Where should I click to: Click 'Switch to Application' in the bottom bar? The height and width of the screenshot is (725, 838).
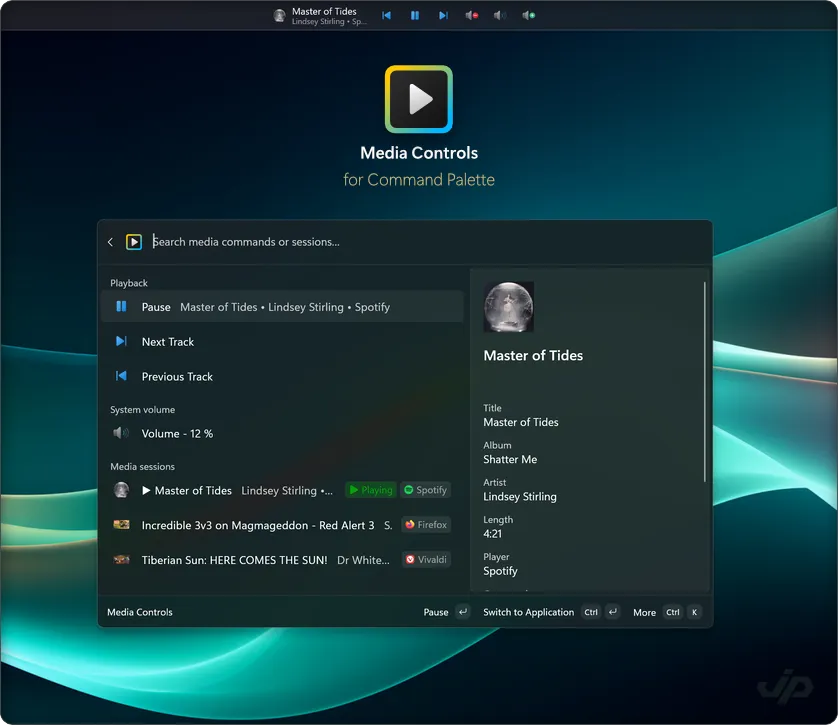(551, 612)
